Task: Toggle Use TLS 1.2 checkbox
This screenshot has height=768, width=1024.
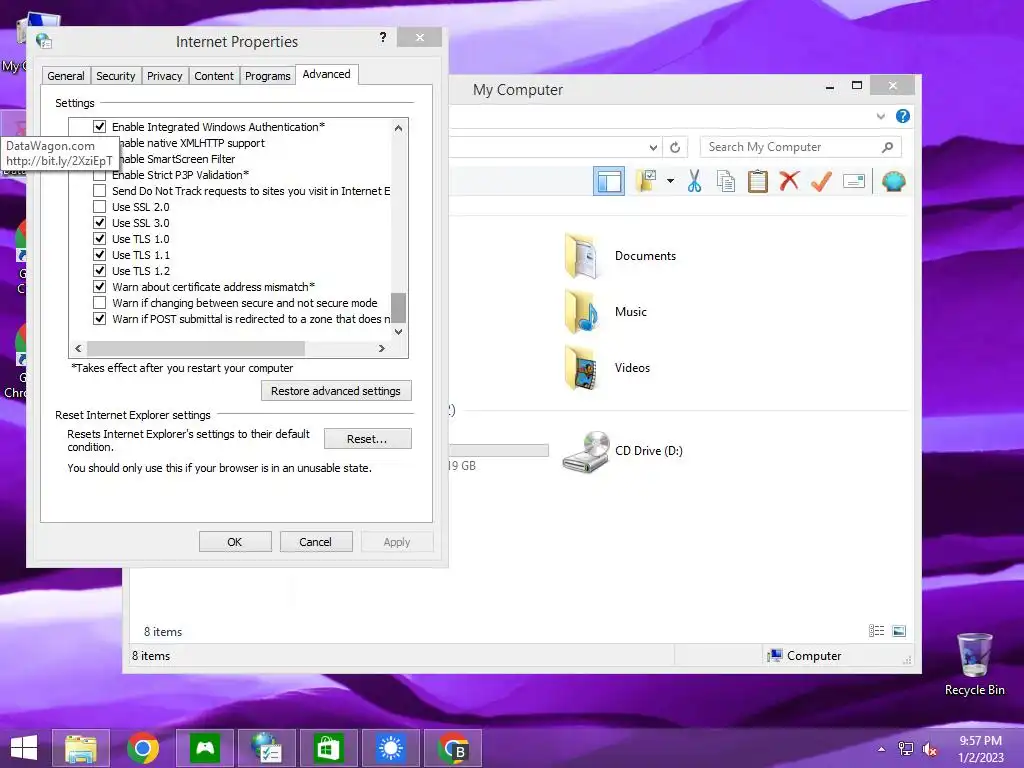Action: coord(99,271)
